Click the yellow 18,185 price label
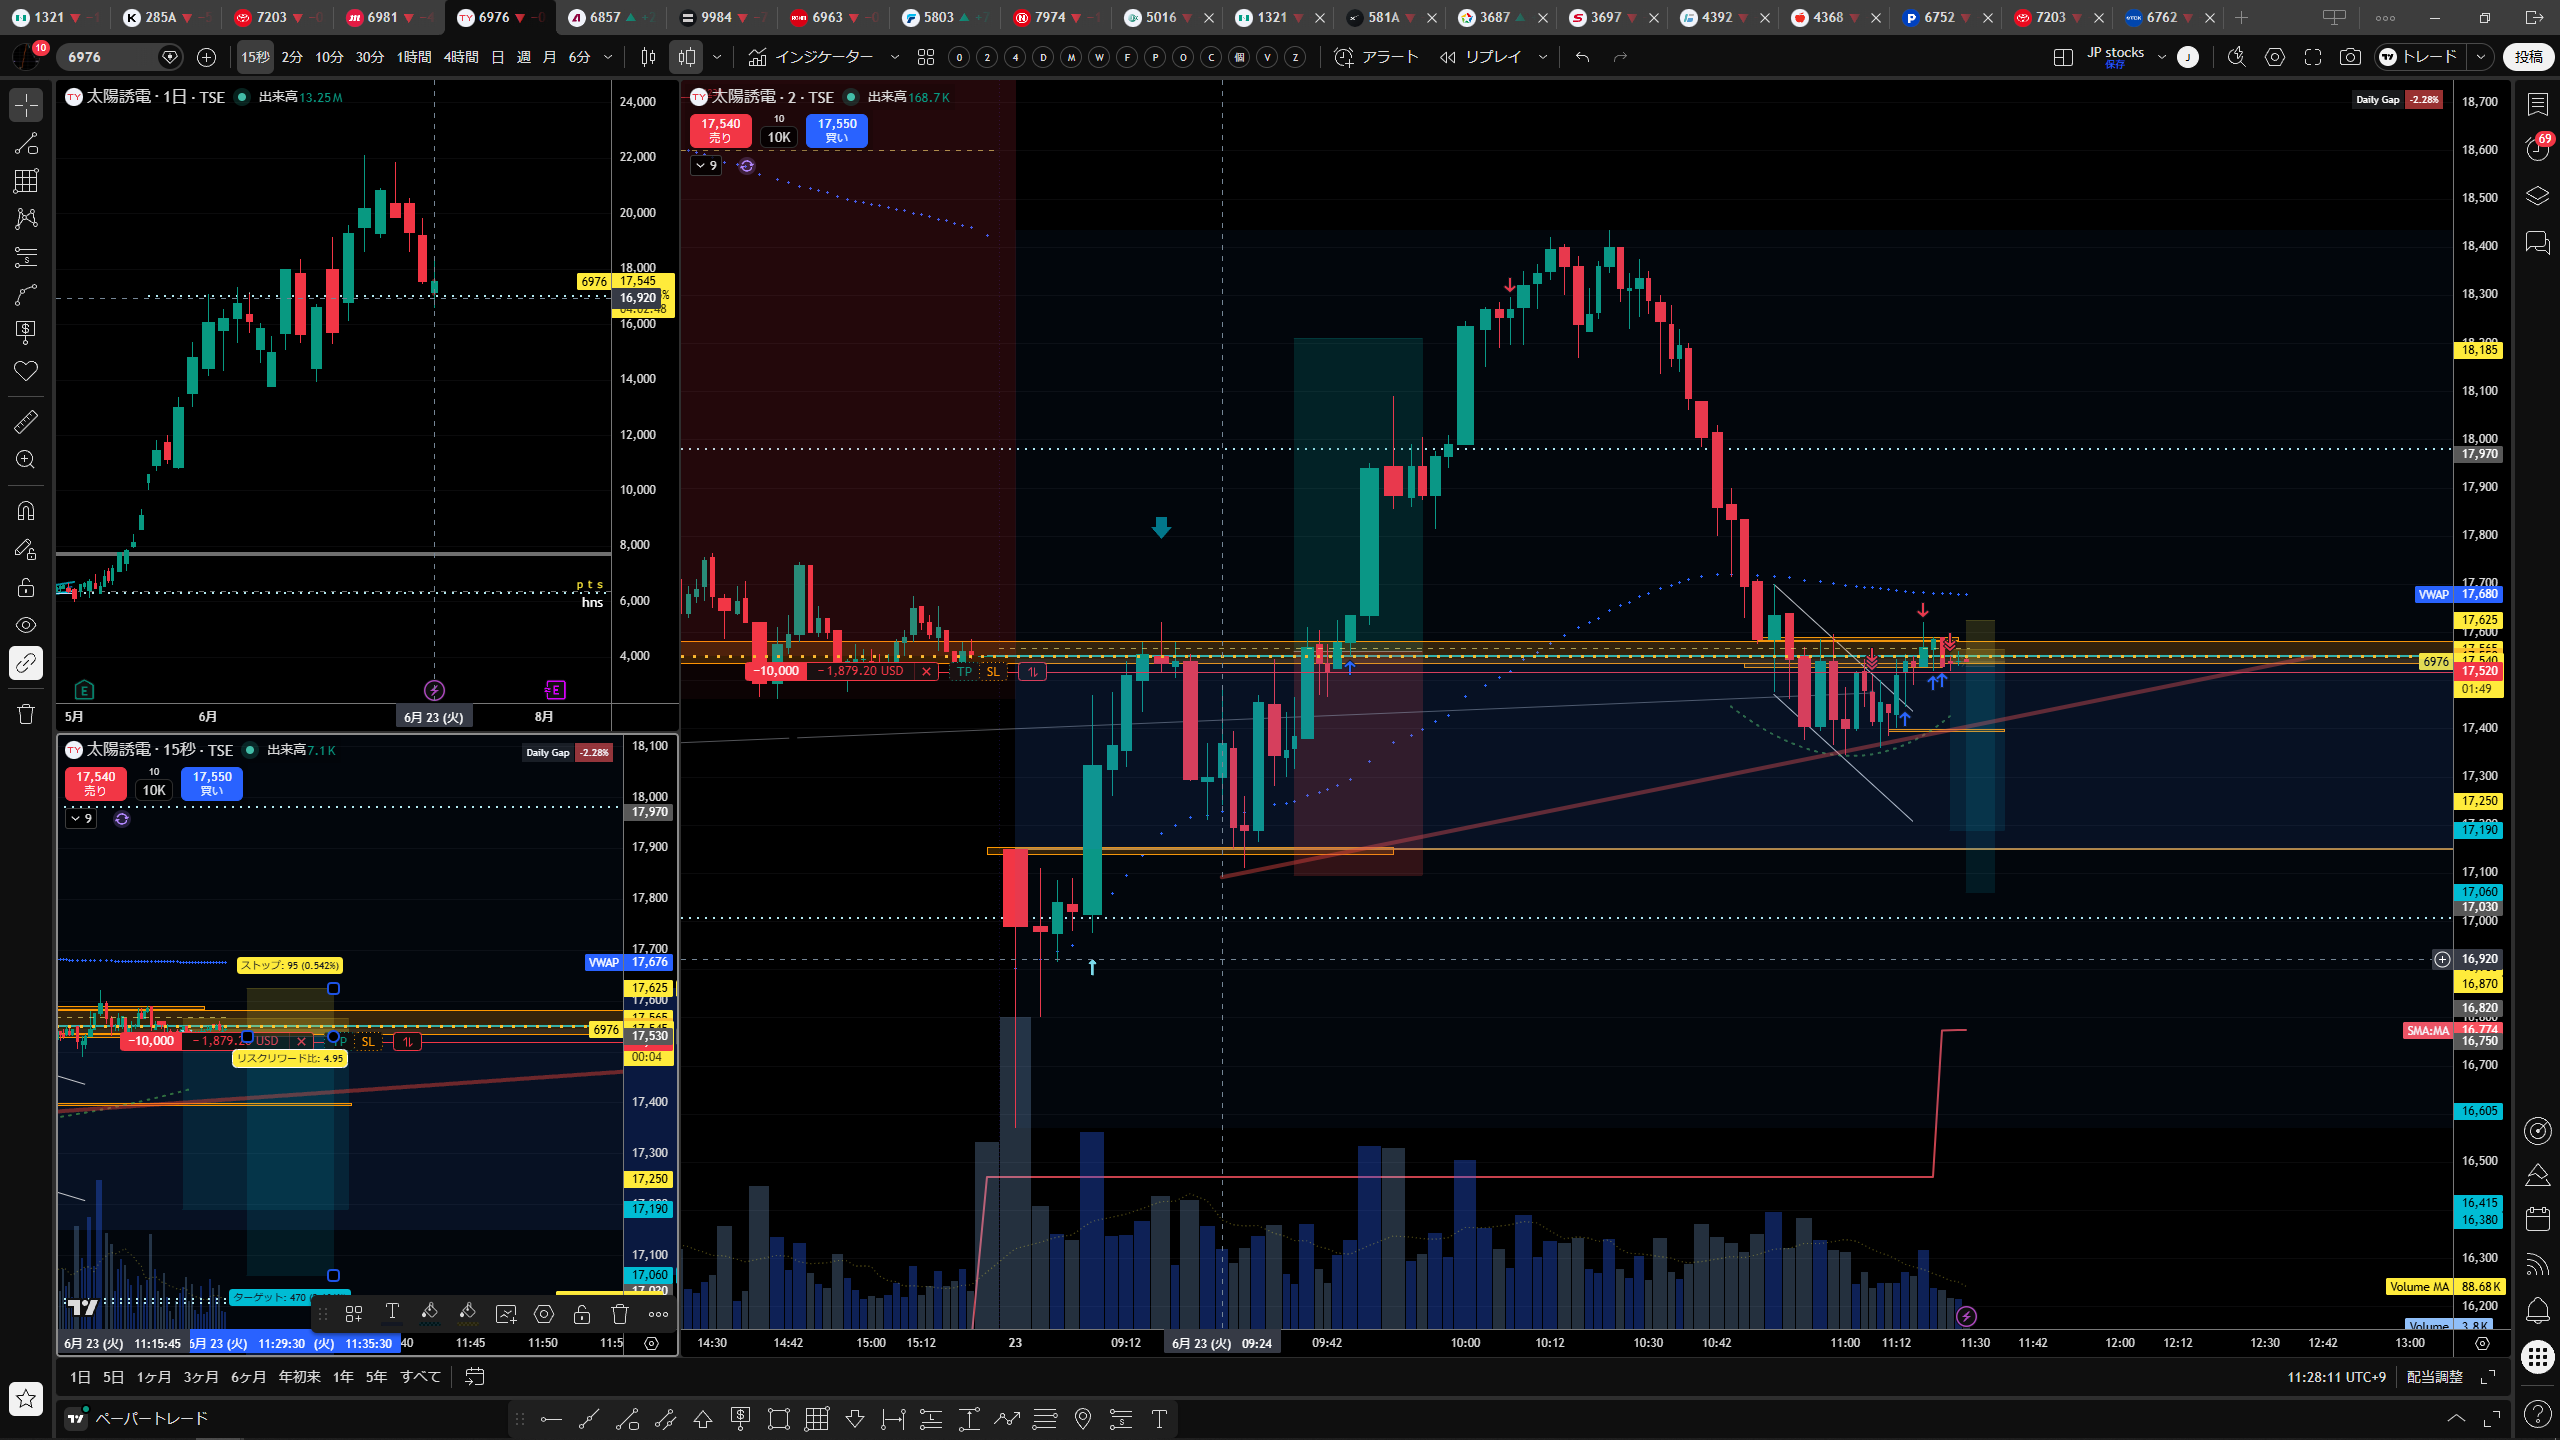Viewport: 2560px width, 1440px height. coord(2480,350)
